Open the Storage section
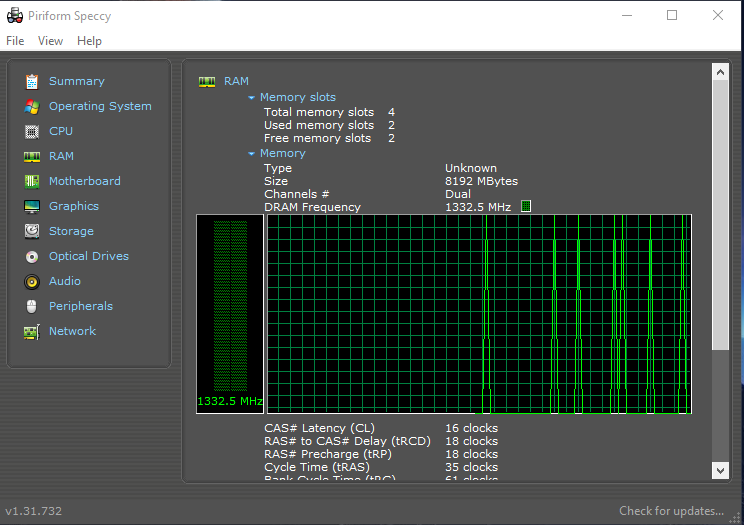Image resolution: width=744 pixels, height=525 pixels. pos(71,231)
